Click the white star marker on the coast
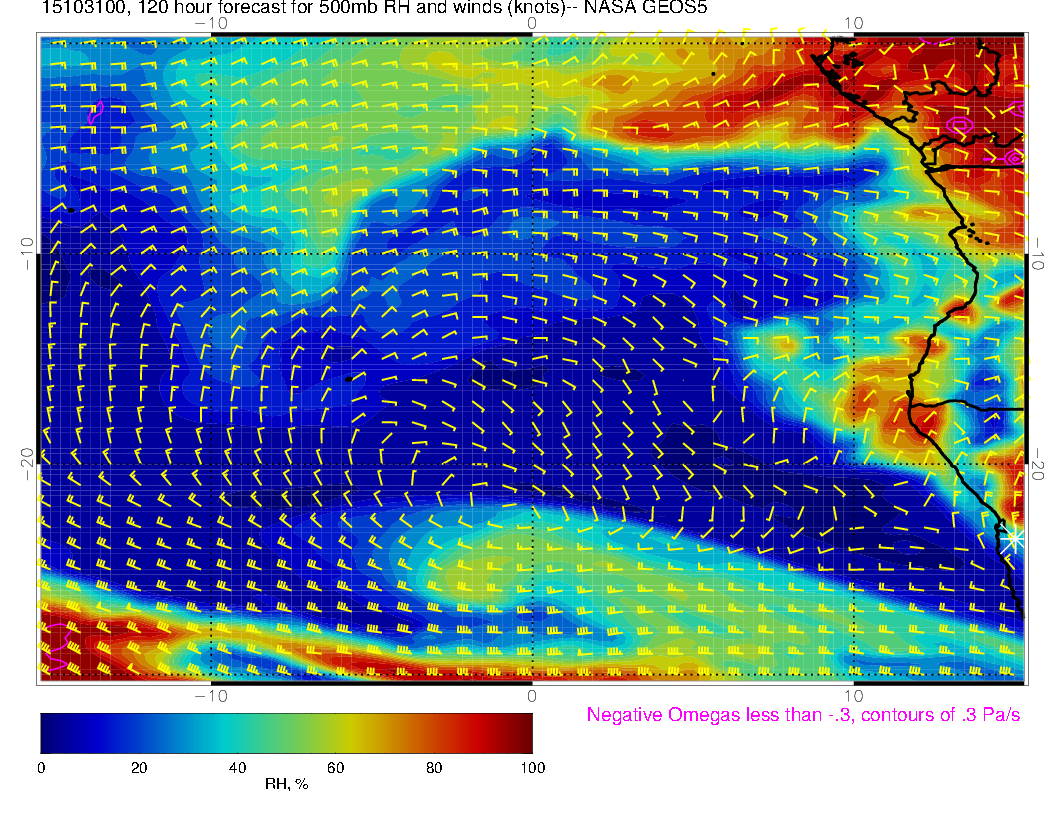Screen dimensions: 1056x816 click(1014, 538)
